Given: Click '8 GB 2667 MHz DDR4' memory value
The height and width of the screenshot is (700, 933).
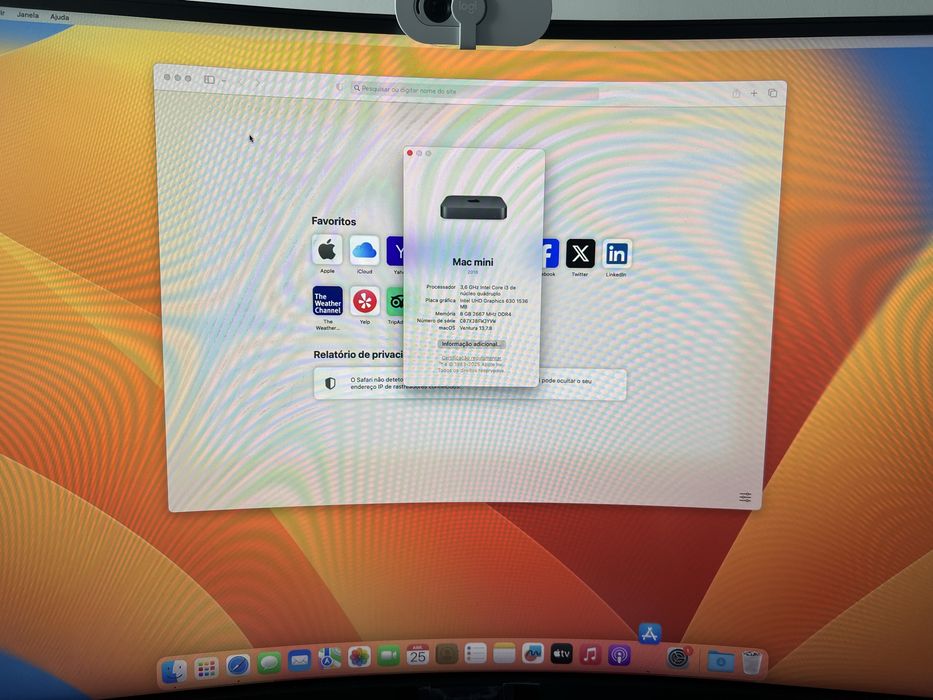Looking at the screenshot, I should (486, 314).
